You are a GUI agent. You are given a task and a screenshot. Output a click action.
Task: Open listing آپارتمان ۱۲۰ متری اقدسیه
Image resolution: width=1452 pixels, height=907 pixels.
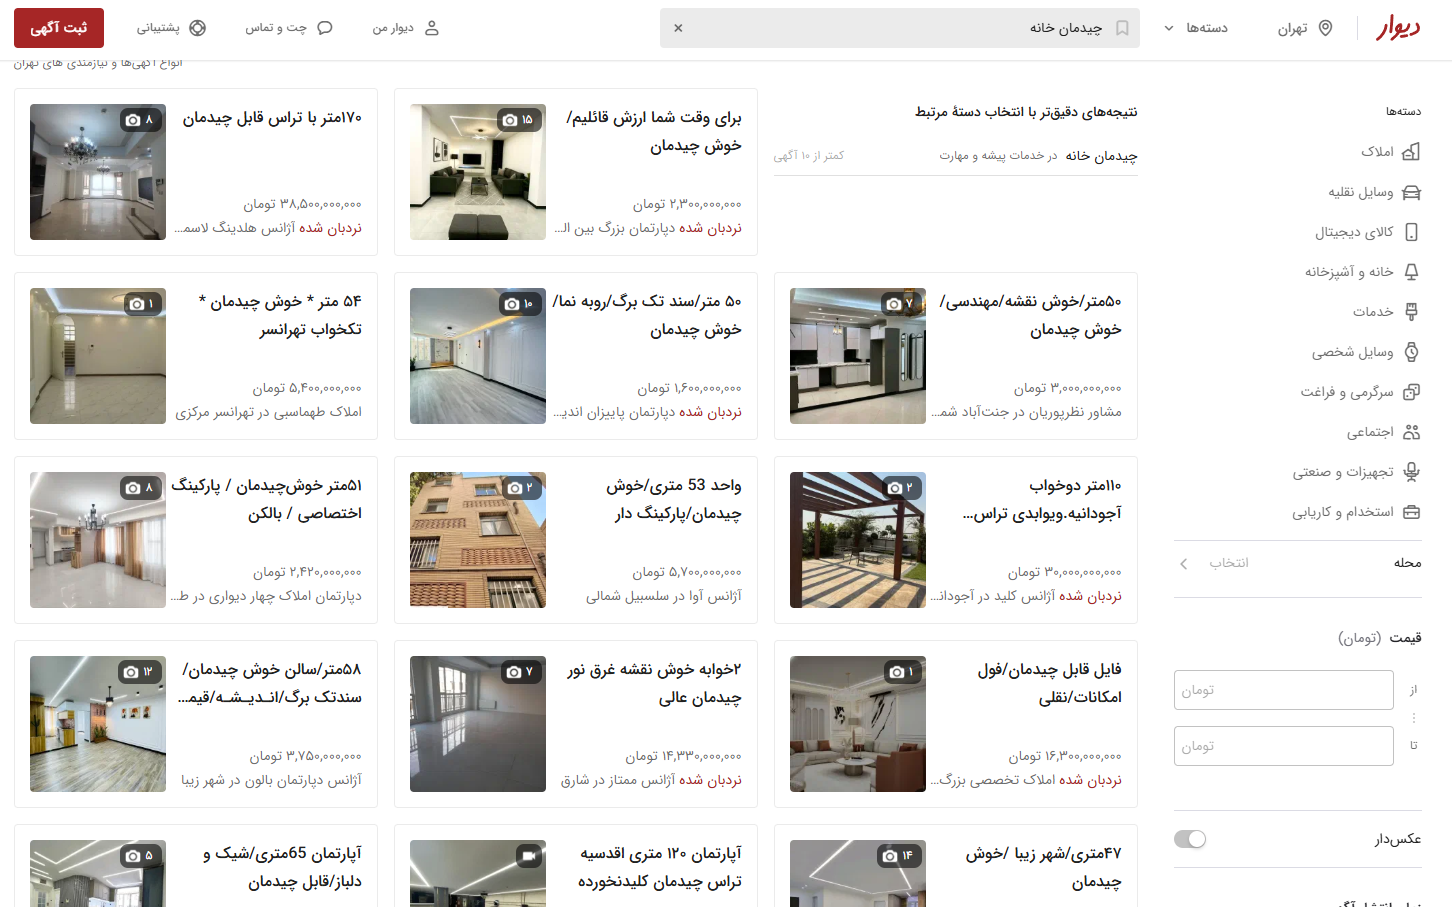(576, 866)
